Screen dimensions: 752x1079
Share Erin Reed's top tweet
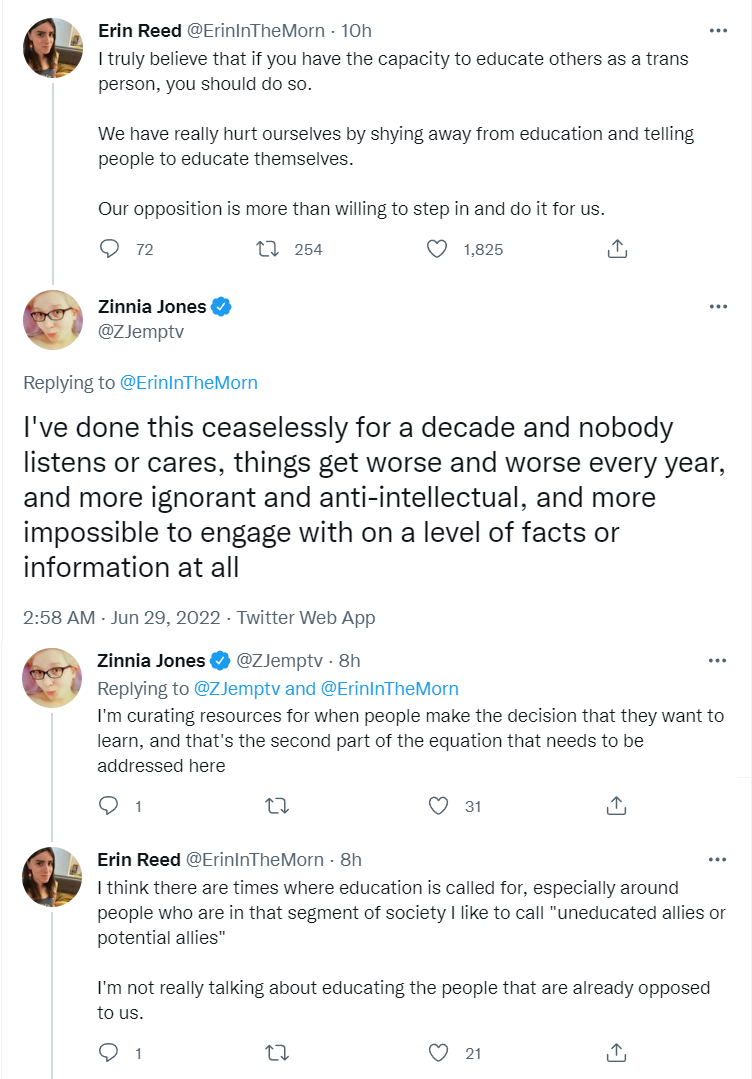[x=617, y=249]
